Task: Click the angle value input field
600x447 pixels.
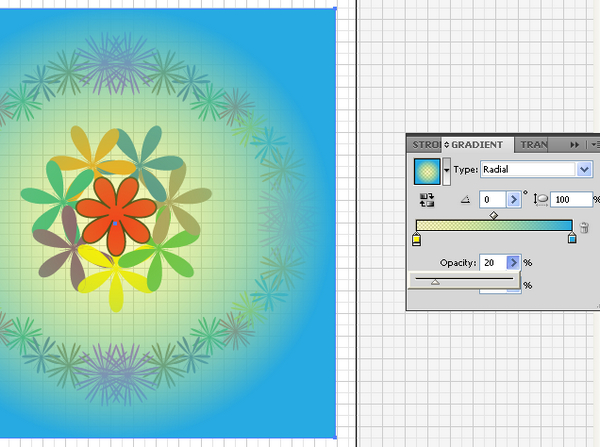Action: (494, 200)
